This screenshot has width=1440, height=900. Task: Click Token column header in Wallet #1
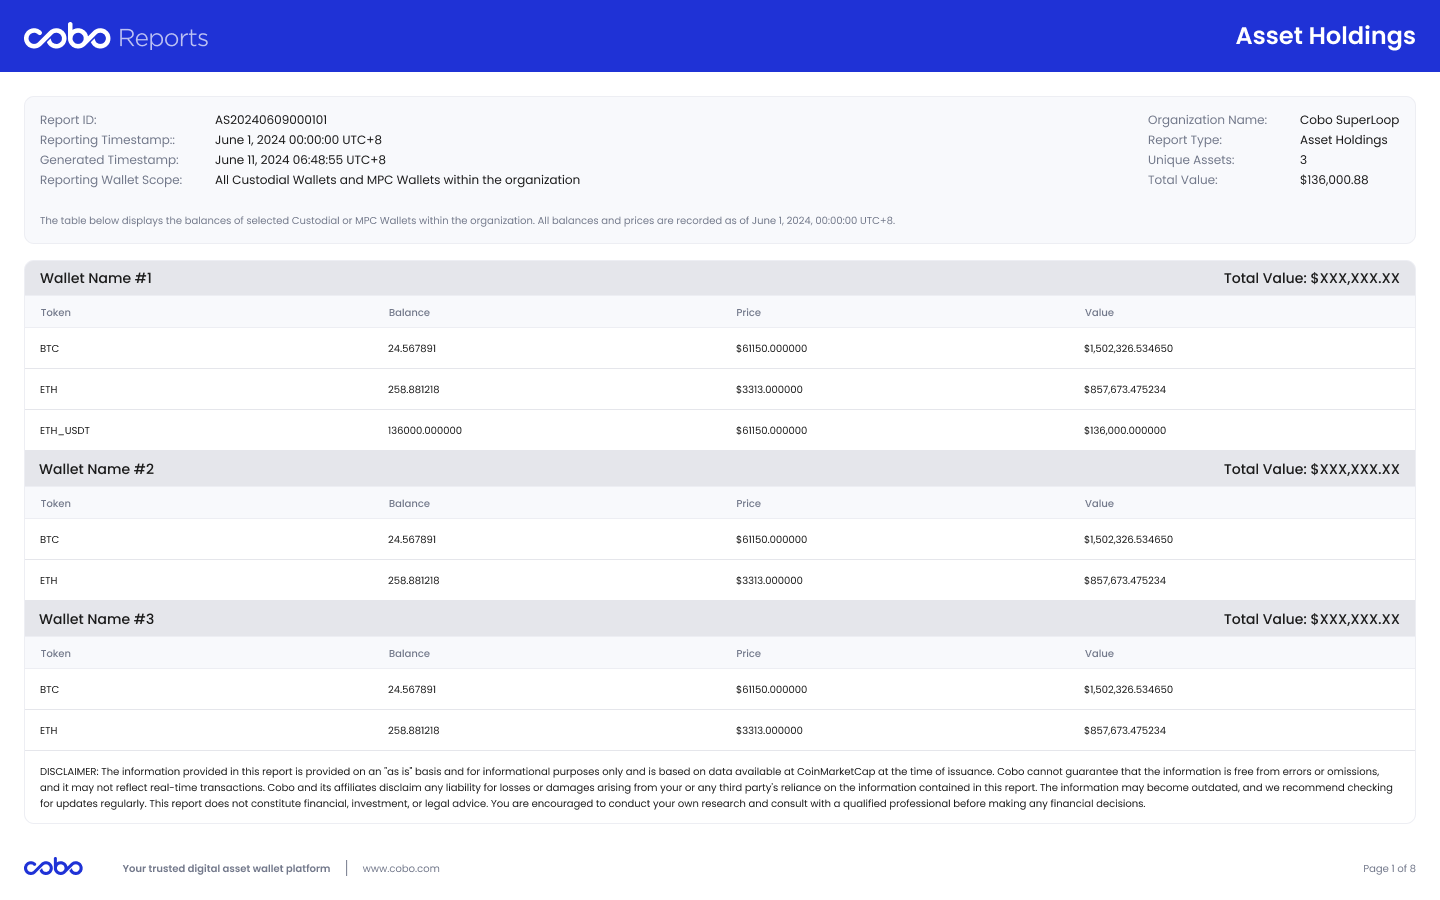56,312
